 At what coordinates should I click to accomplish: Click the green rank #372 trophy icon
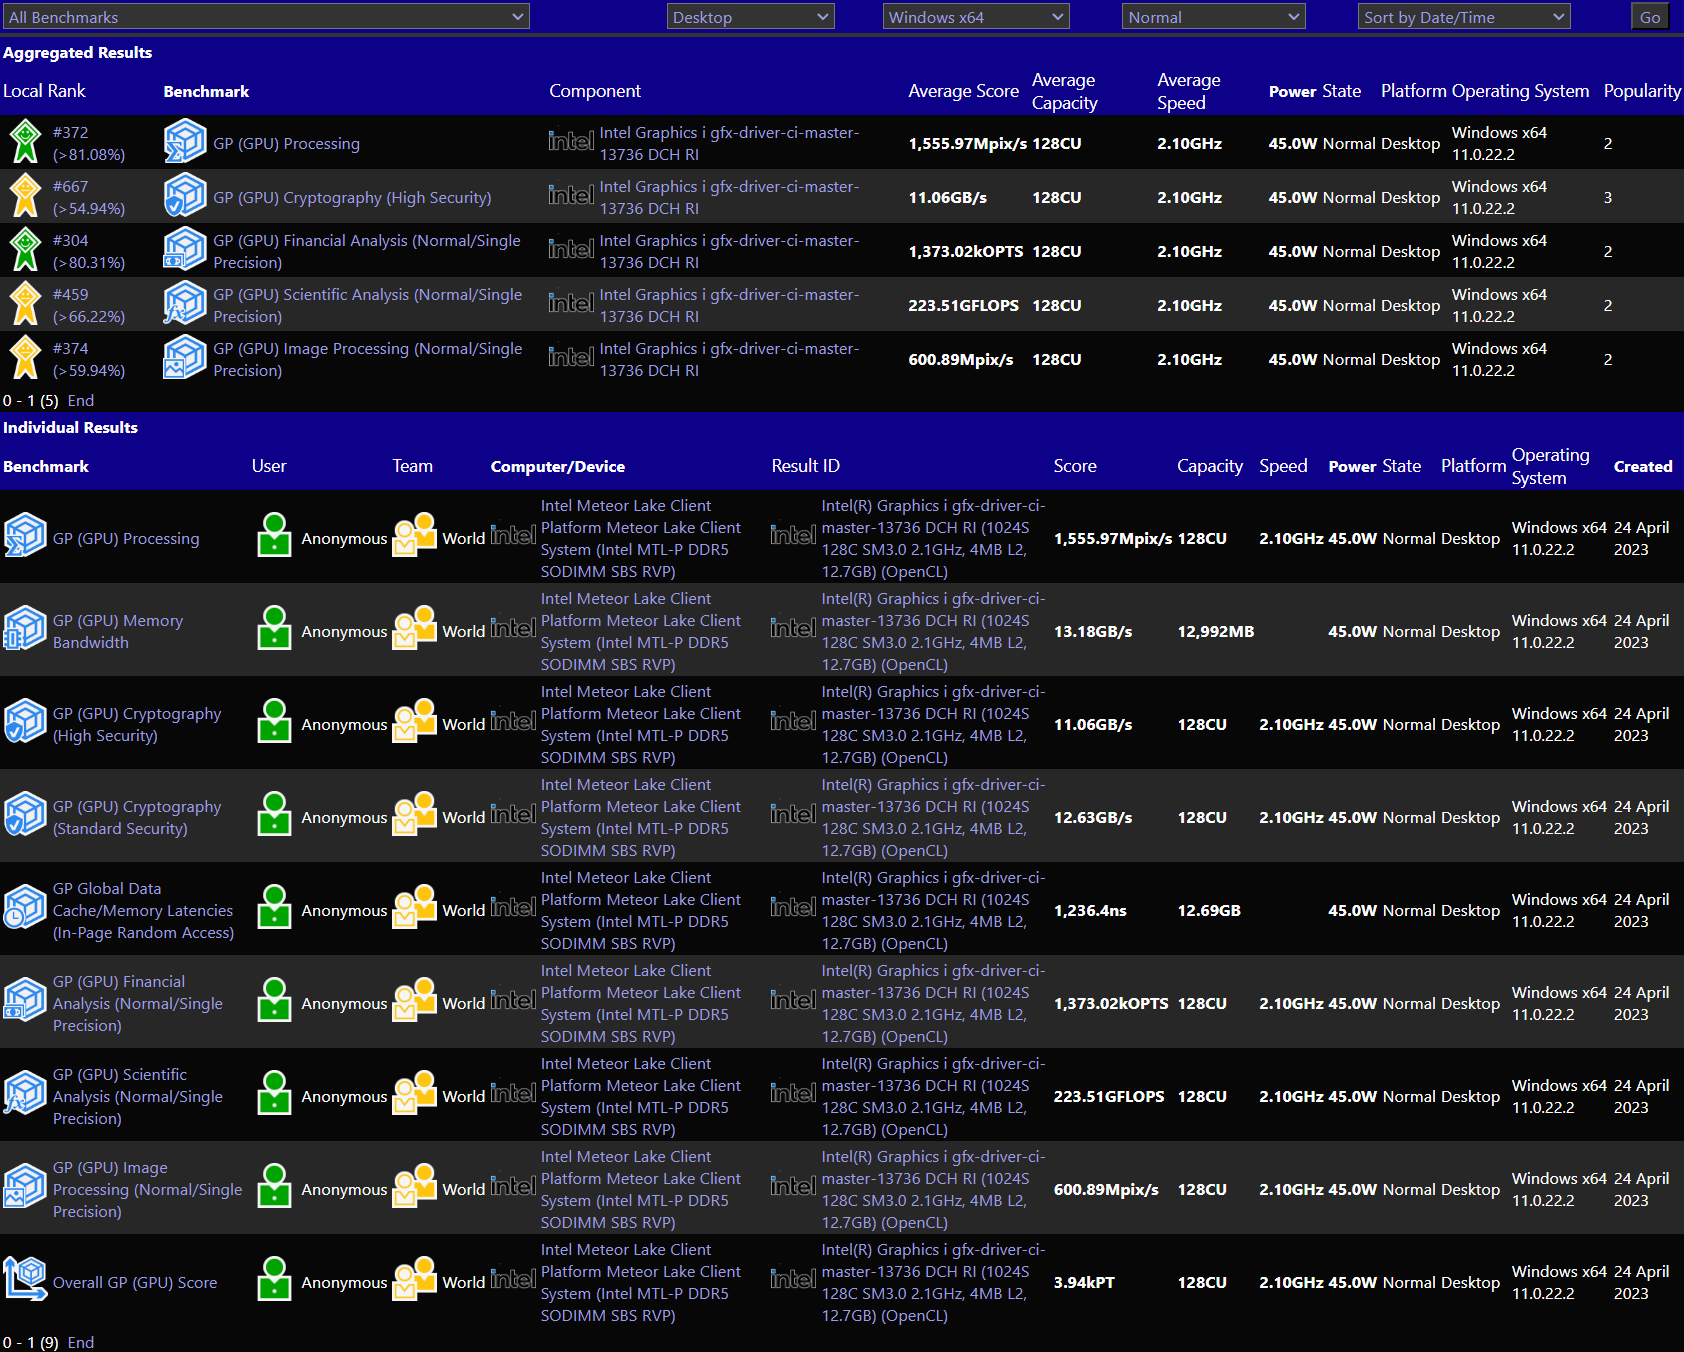pyautogui.click(x=24, y=142)
